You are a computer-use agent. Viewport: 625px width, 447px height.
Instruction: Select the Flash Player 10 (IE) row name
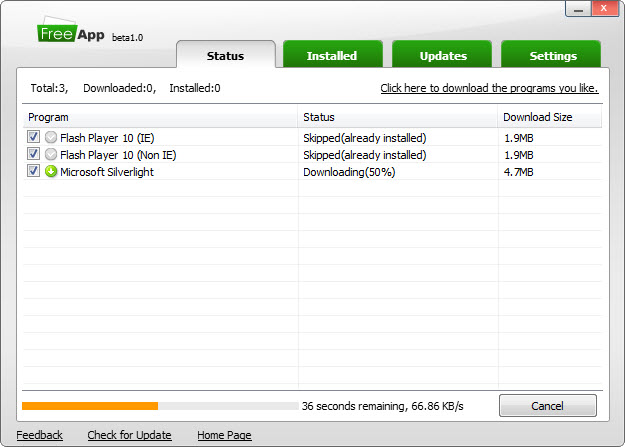107,138
